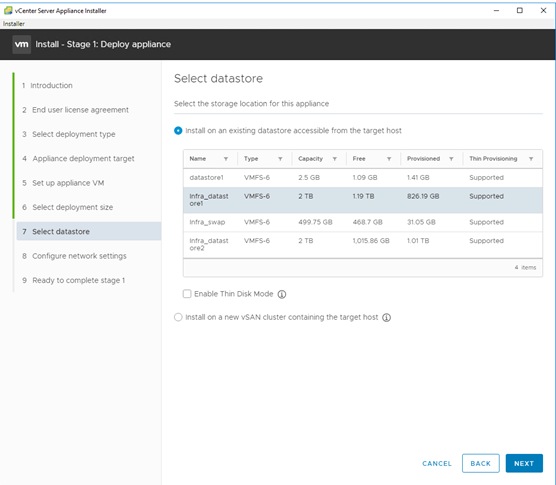Select the Infra_datastore1 row
The height and width of the screenshot is (485, 556).
(x=363, y=200)
